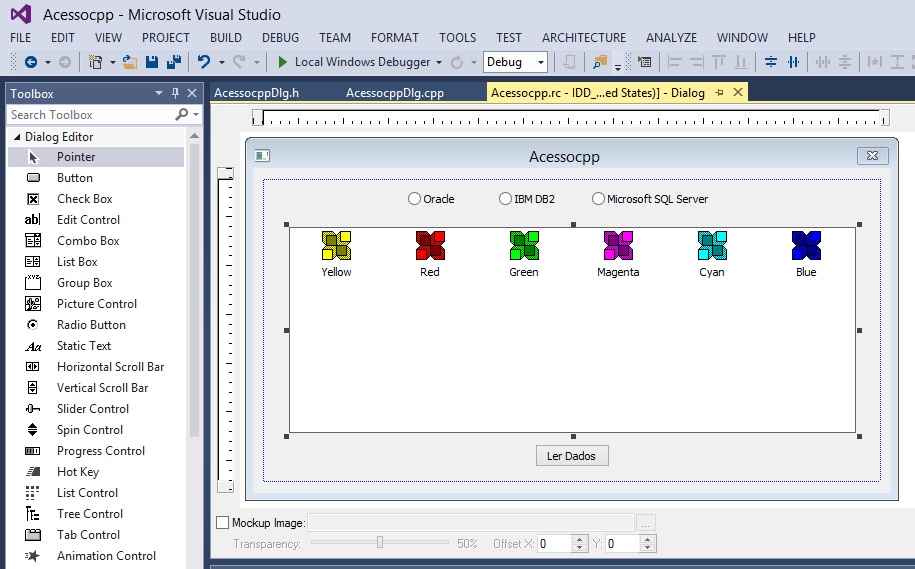Viewport: 915px width, 569px height.
Task: Choose the Slider Control toolbox item
Action: pyautogui.click(x=92, y=409)
